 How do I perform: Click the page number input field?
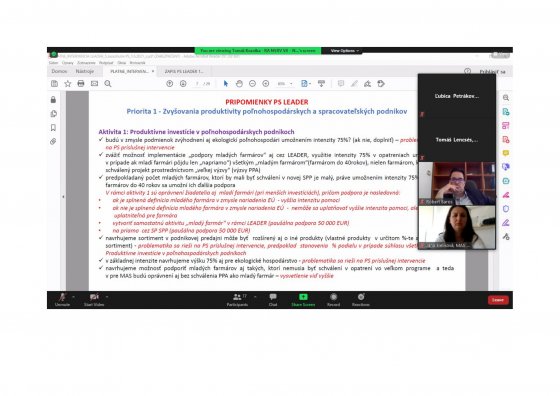click(x=198, y=84)
